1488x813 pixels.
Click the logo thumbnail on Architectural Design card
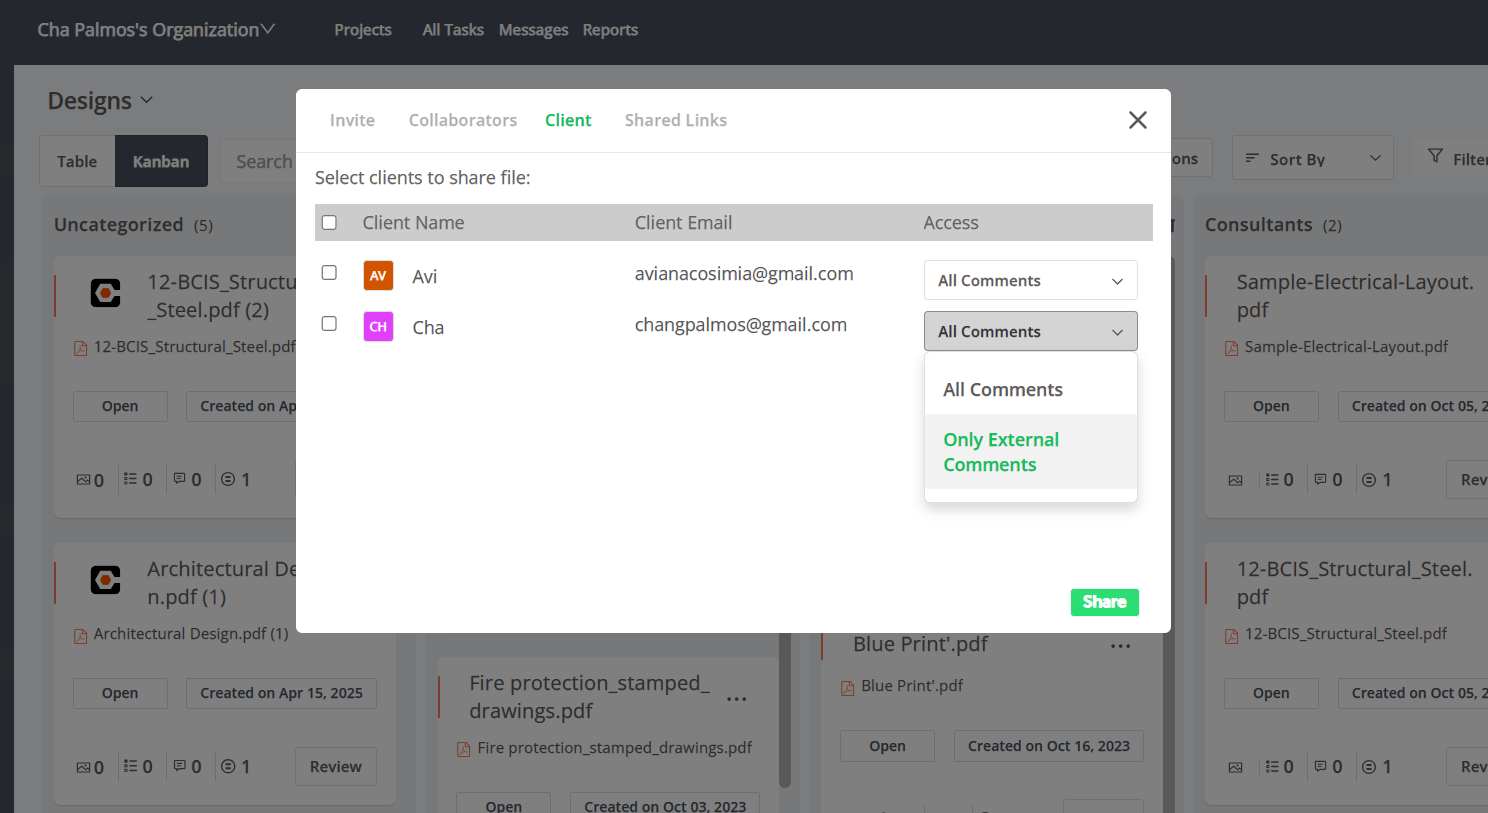pos(106,580)
